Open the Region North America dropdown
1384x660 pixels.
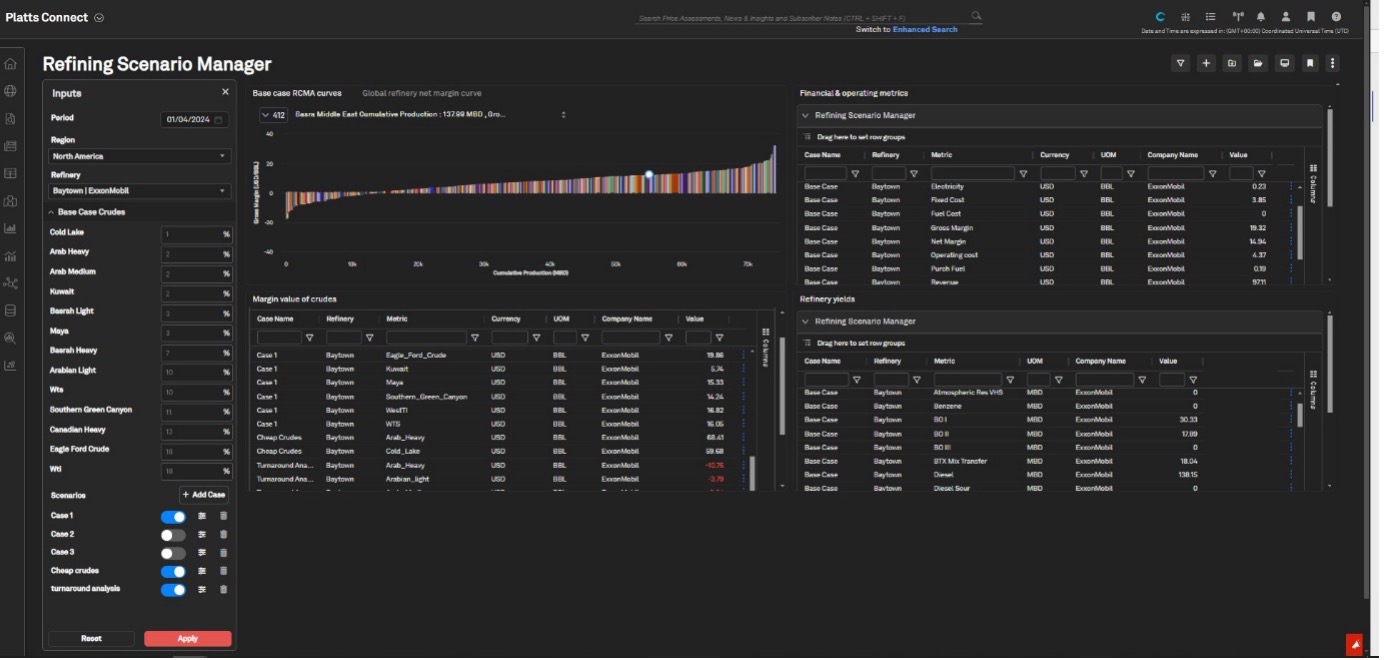tap(140, 156)
